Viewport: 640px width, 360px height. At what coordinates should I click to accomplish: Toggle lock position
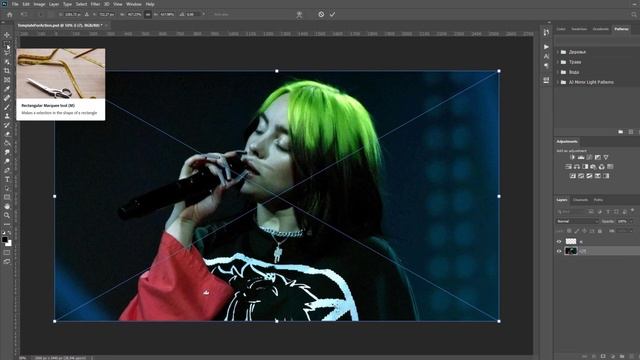click(584, 231)
